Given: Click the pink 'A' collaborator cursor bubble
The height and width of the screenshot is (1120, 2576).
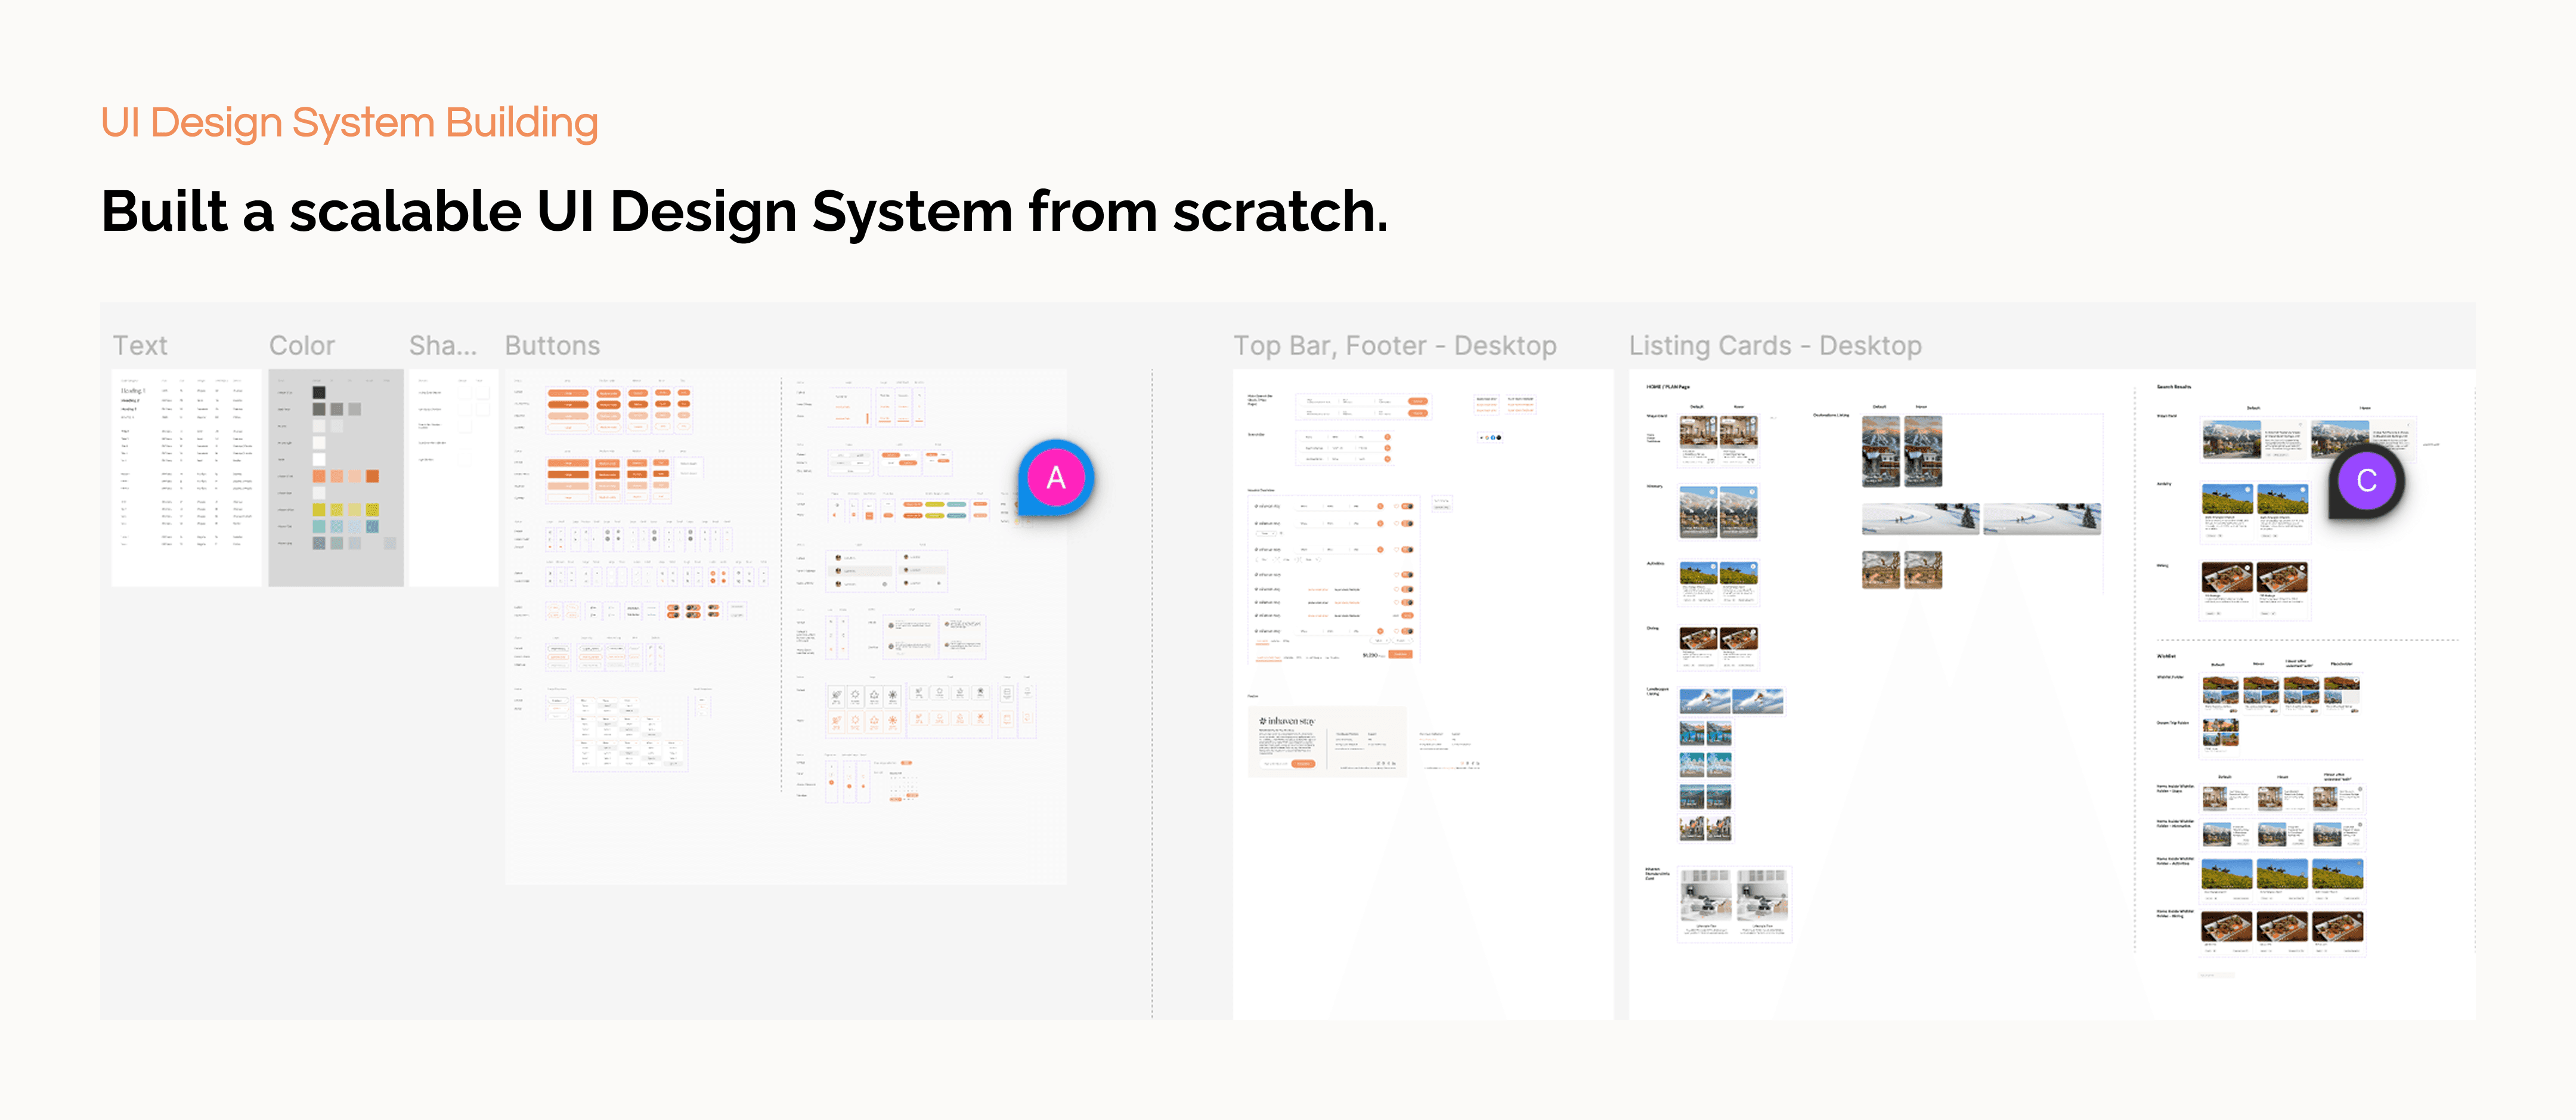Looking at the screenshot, I should (x=1056, y=478).
